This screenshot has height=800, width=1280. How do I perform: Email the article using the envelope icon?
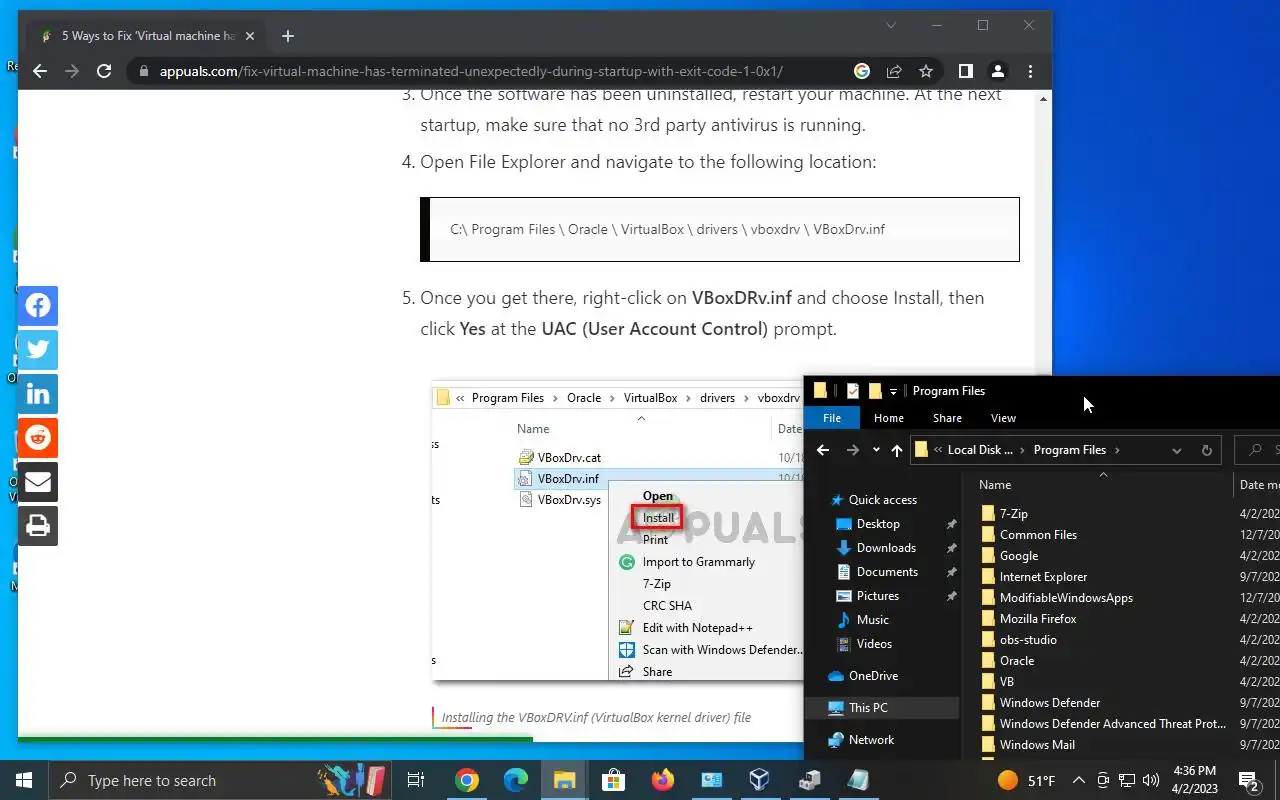(x=38, y=482)
